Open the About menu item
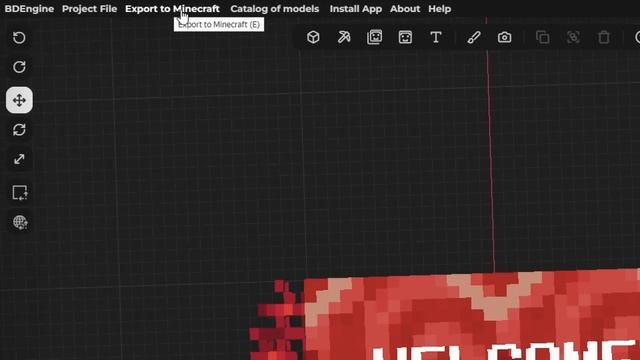This screenshot has height=360, width=640. [405, 9]
